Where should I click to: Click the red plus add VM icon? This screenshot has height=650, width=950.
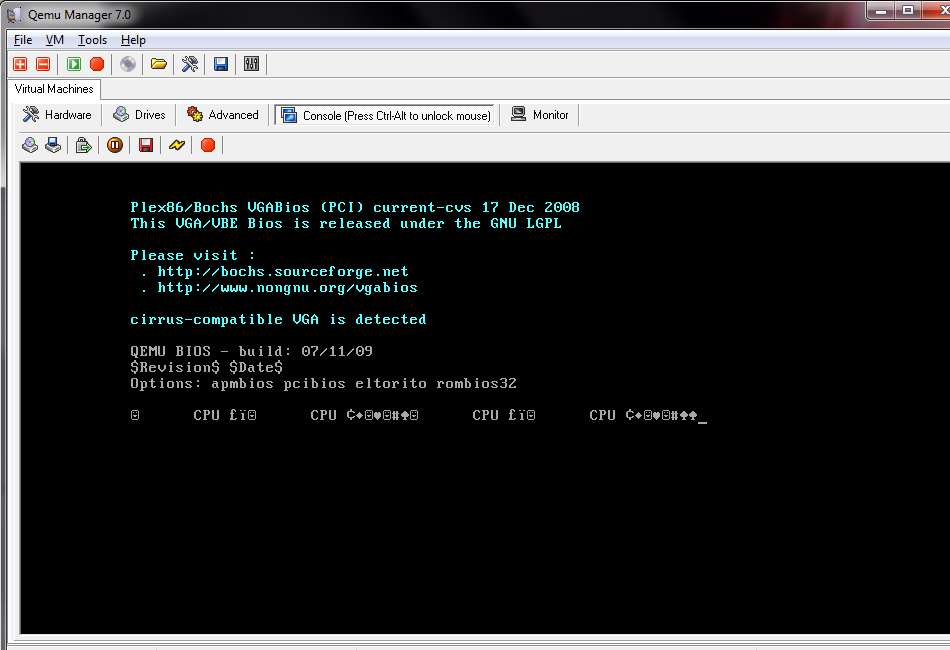(x=20, y=64)
